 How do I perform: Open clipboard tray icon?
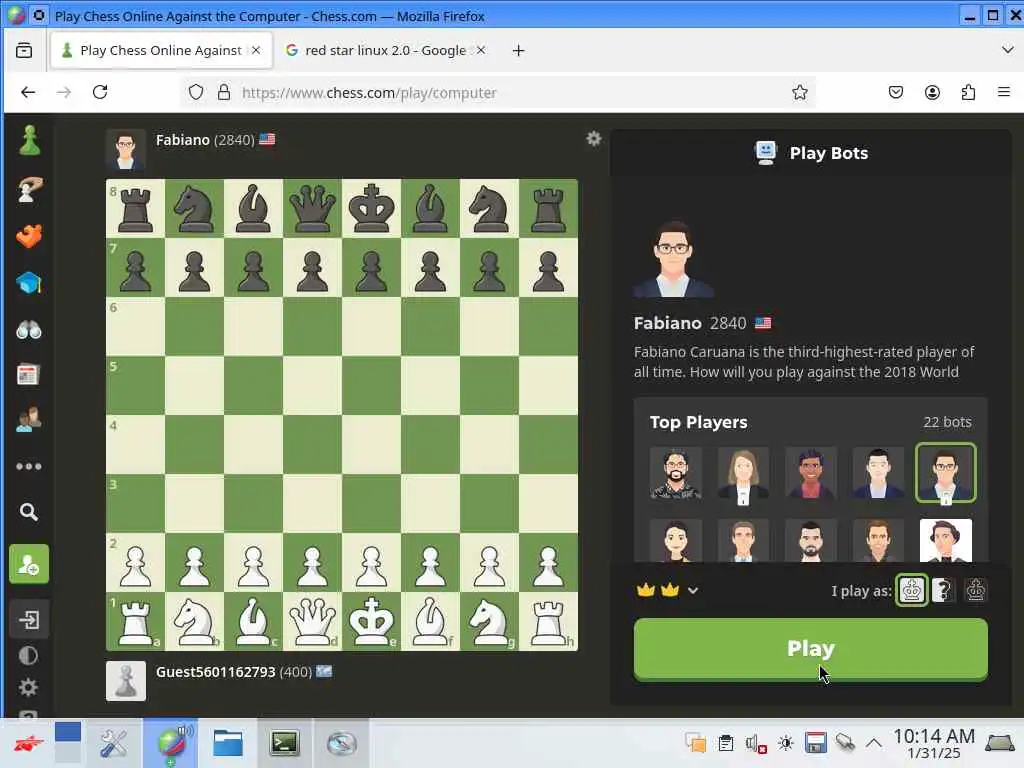click(x=725, y=743)
